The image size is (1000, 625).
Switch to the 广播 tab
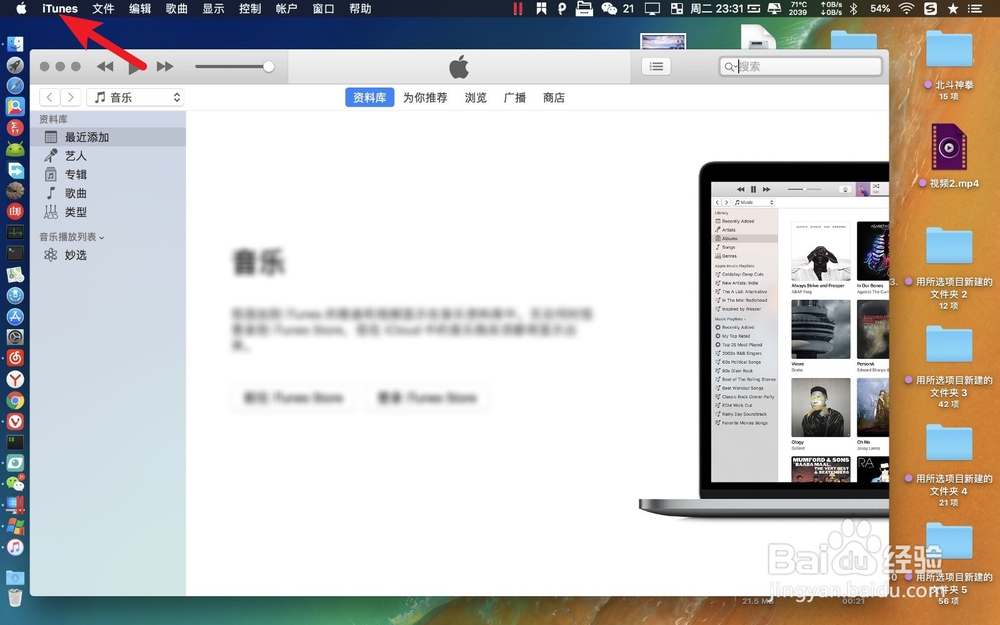coord(515,98)
